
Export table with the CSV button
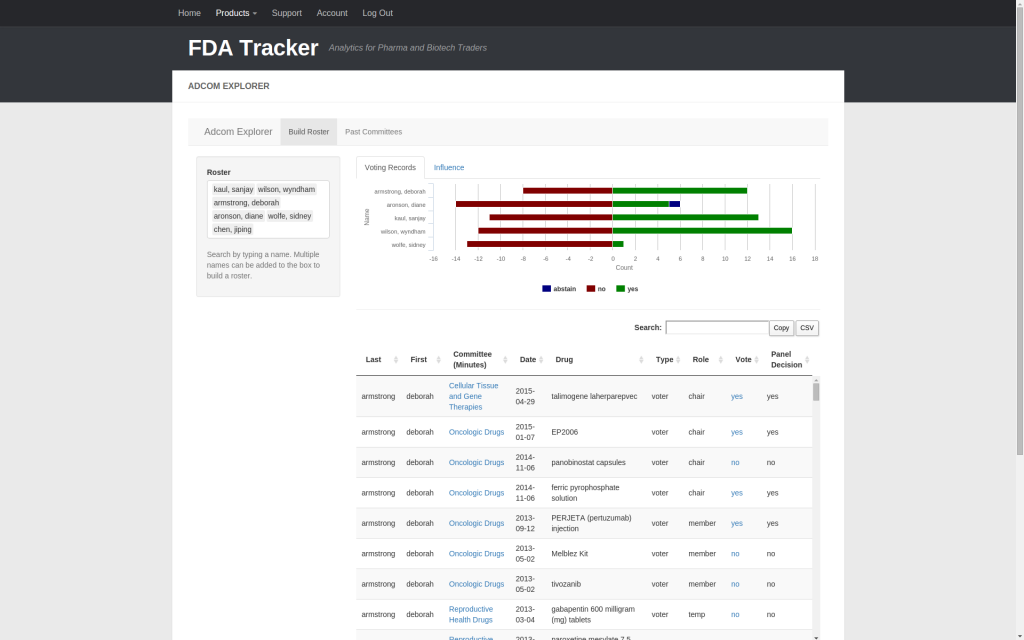click(x=807, y=328)
